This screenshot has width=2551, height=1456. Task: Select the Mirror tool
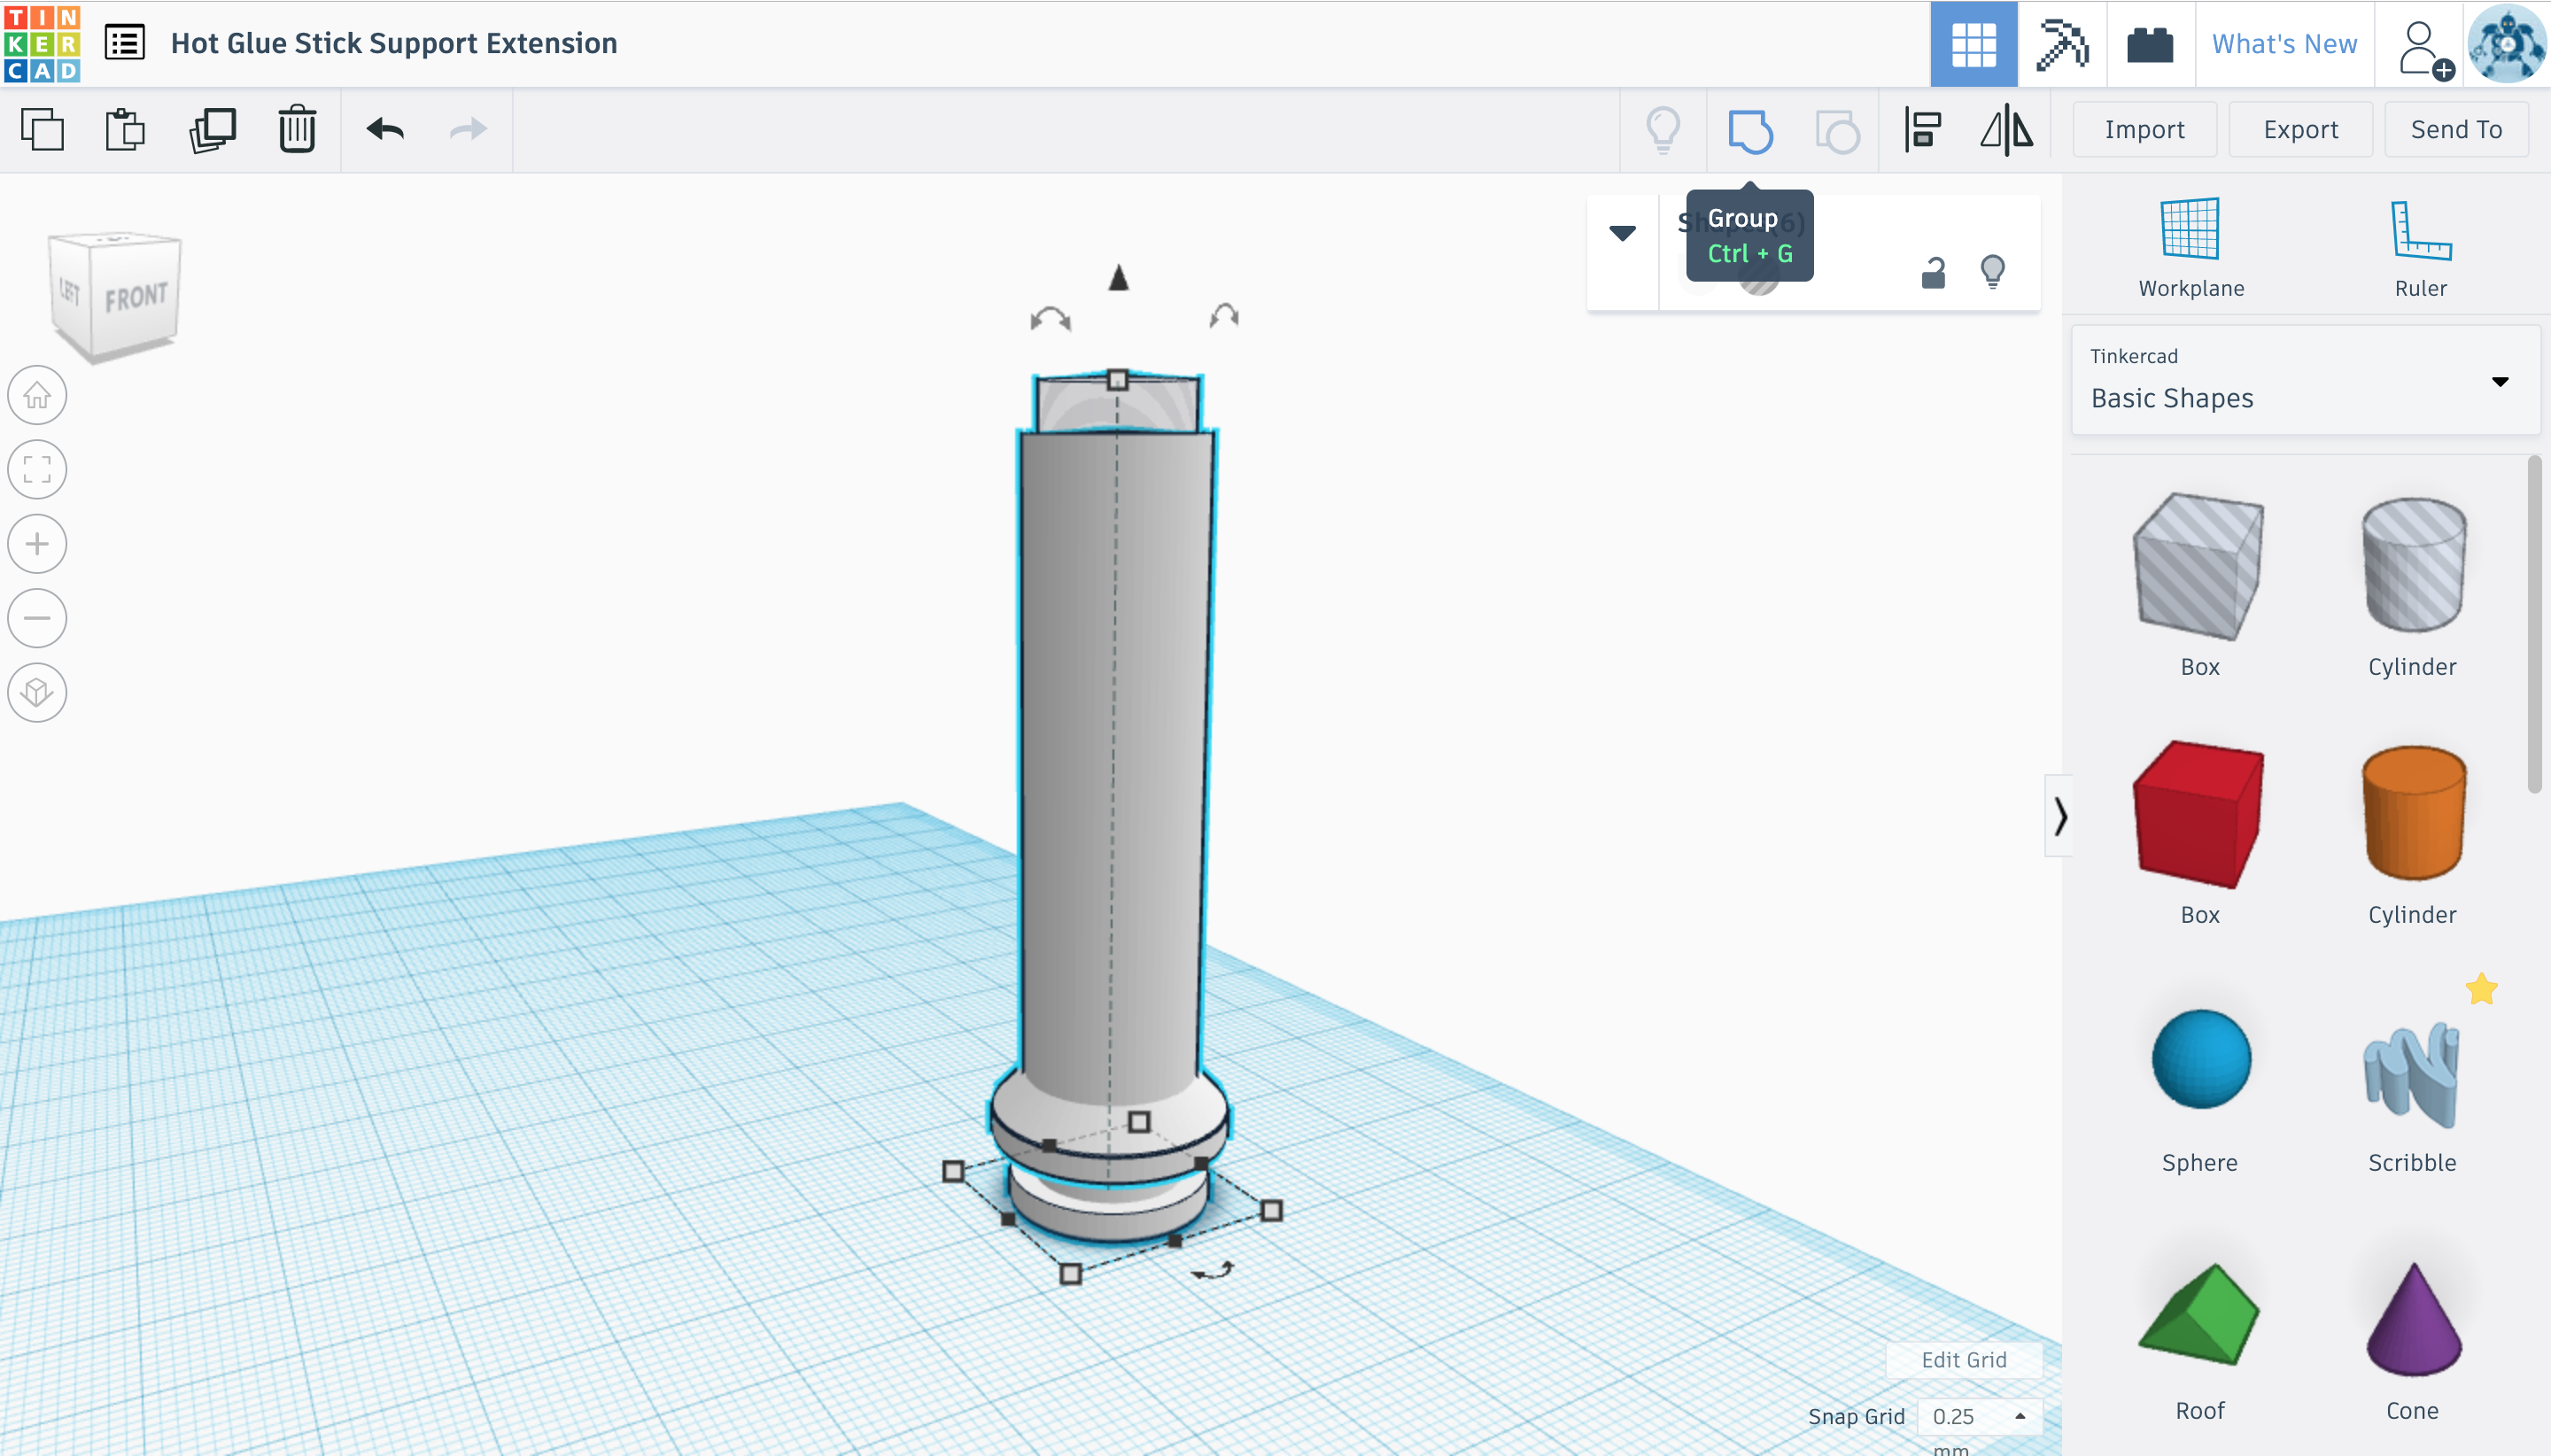click(x=2006, y=130)
